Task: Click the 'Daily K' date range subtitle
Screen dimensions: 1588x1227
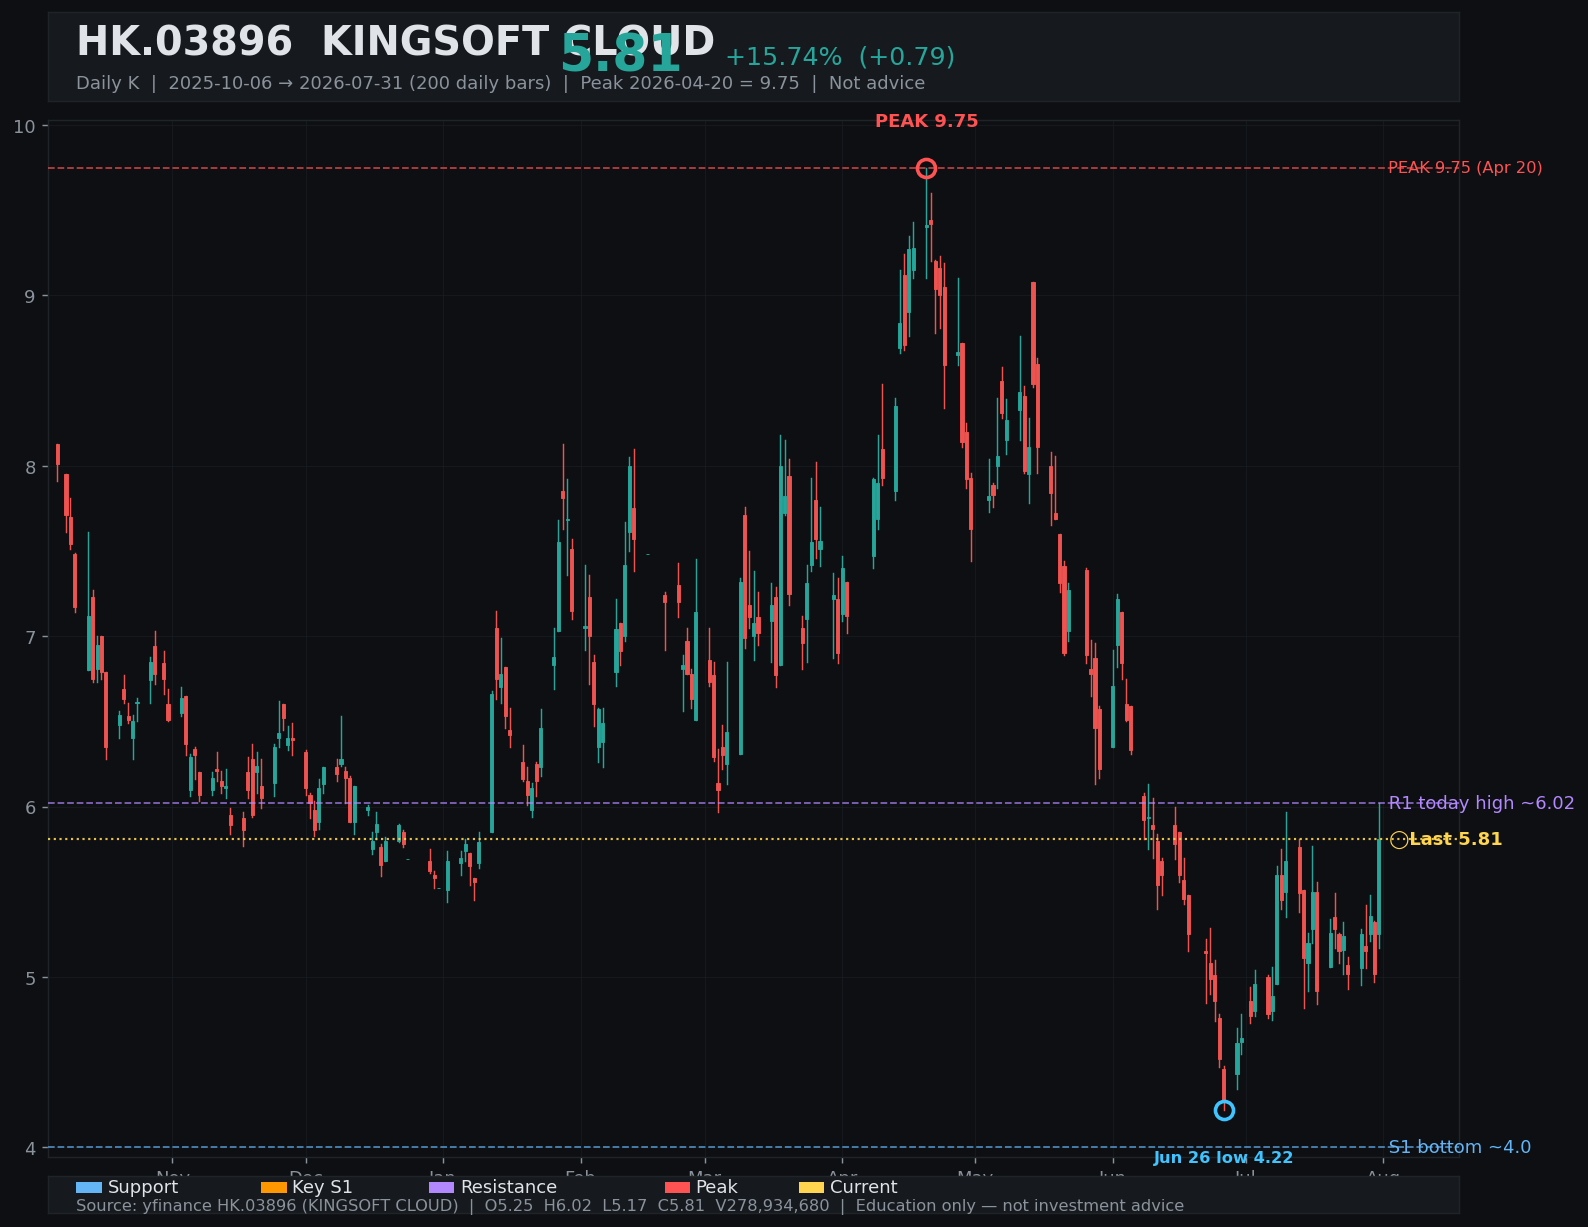Action: (500, 83)
